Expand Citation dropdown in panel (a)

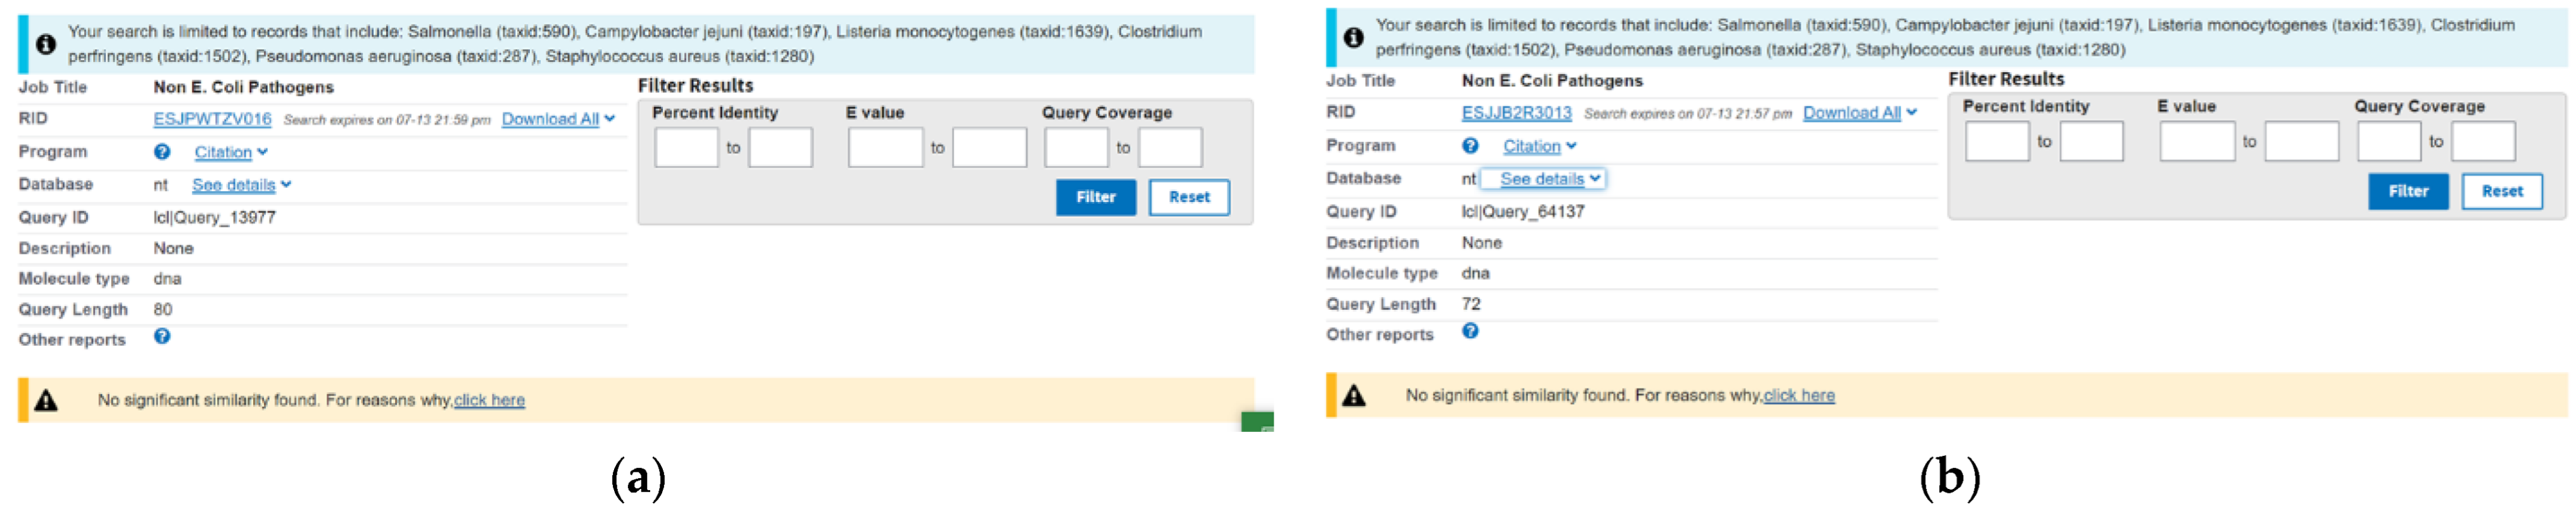pyautogui.click(x=231, y=152)
